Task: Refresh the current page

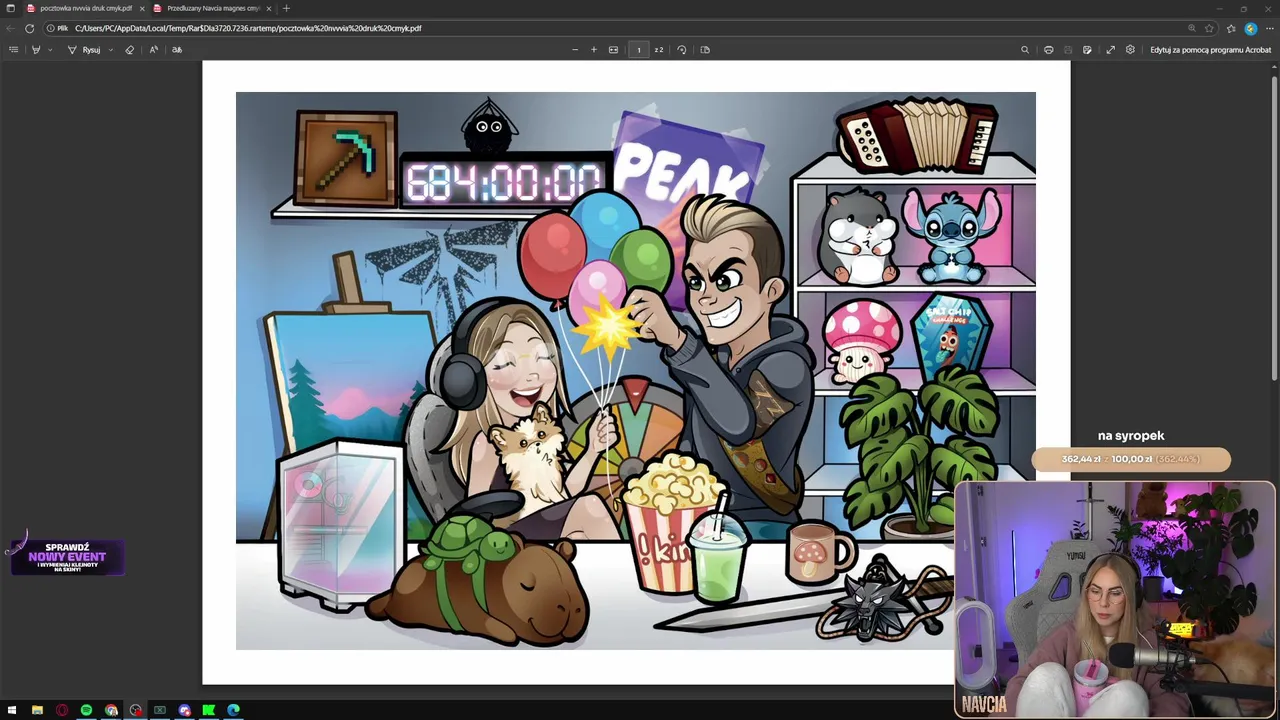Action: click(x=29, y=28)
